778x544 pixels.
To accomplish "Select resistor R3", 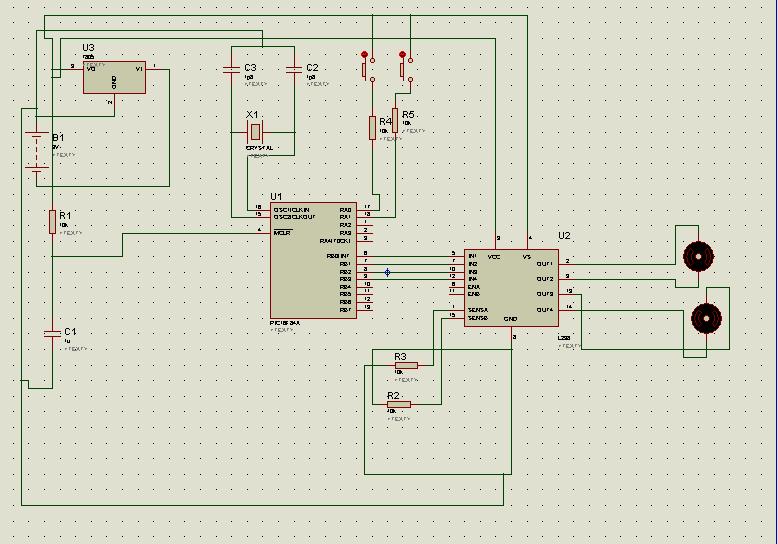I will point(406,365).
